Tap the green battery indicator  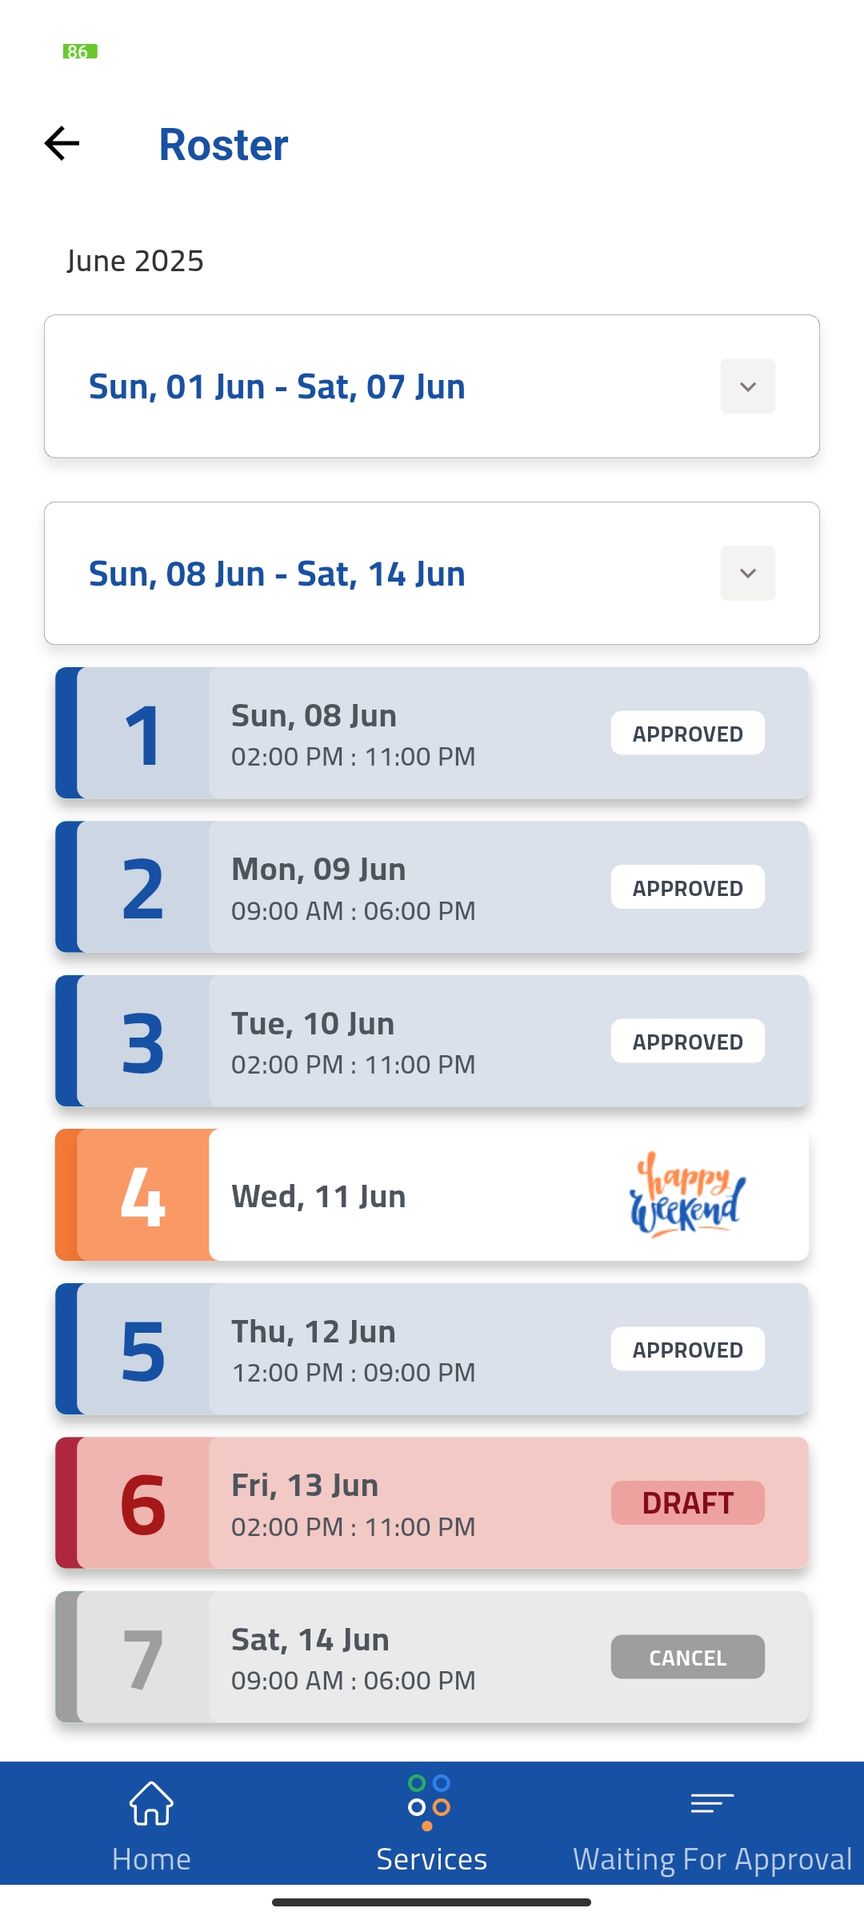80,51
